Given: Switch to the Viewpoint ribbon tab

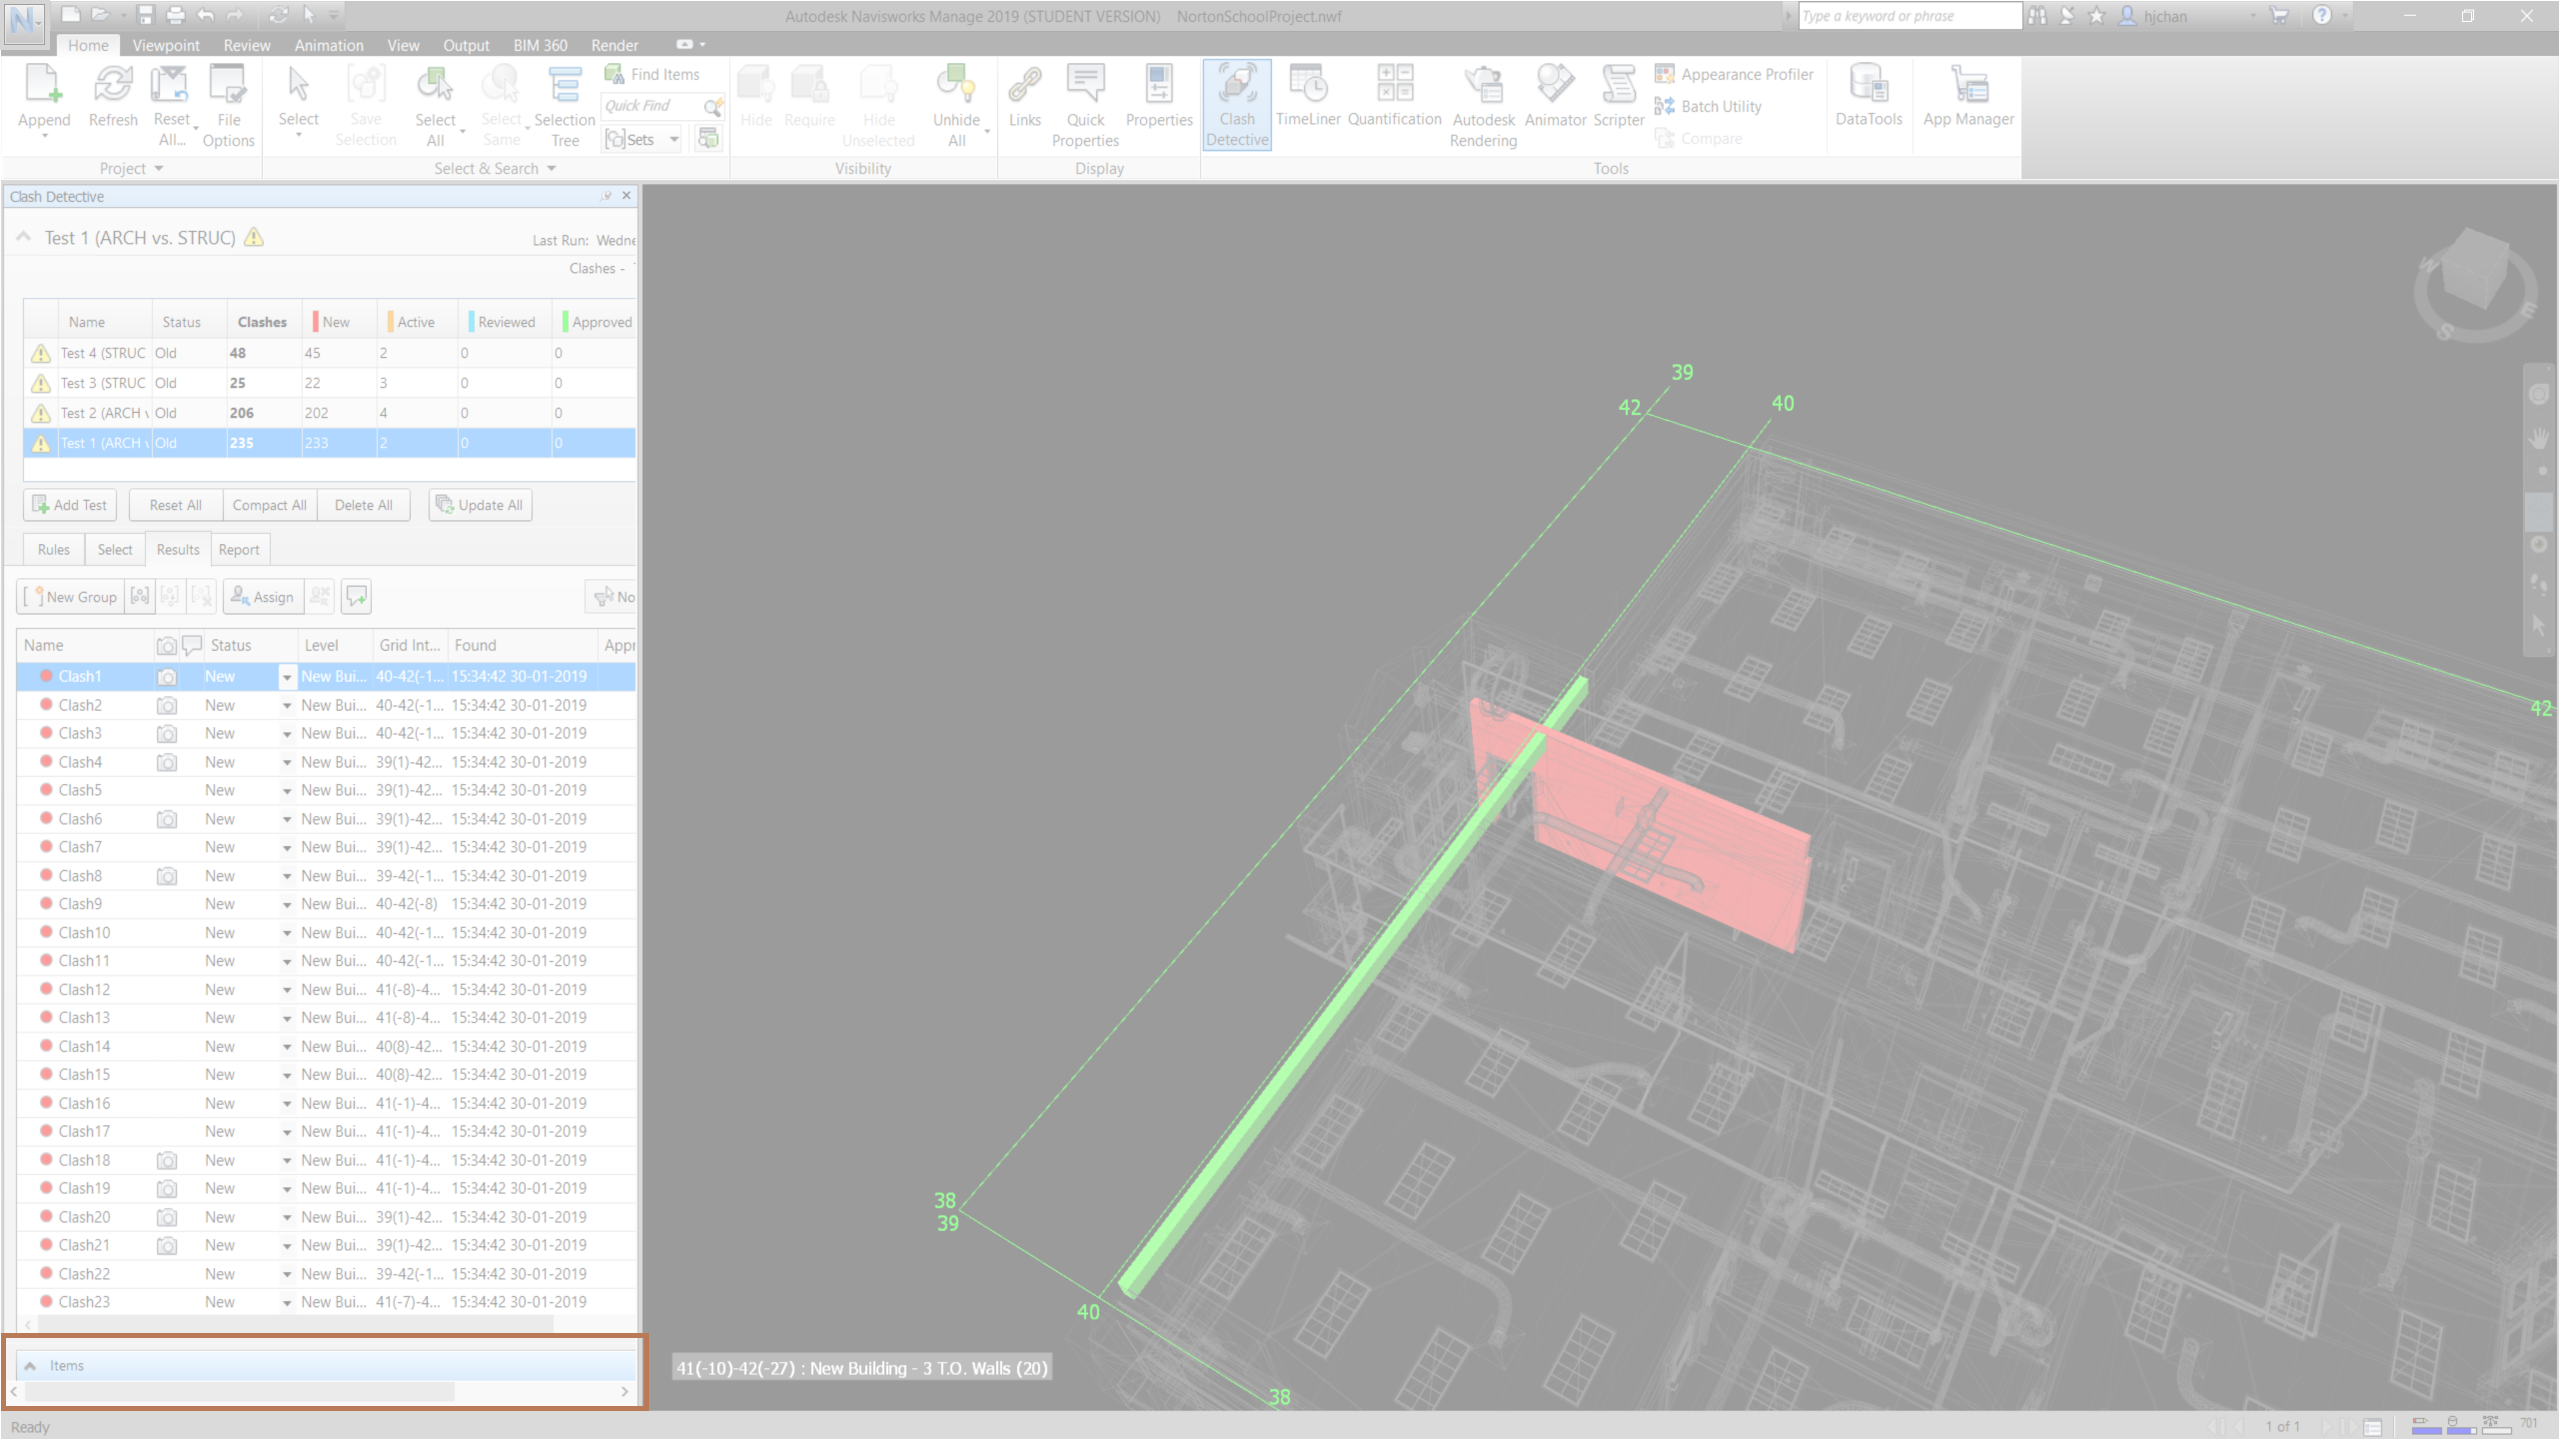Looking at the screenshot, I should point(166,45).
